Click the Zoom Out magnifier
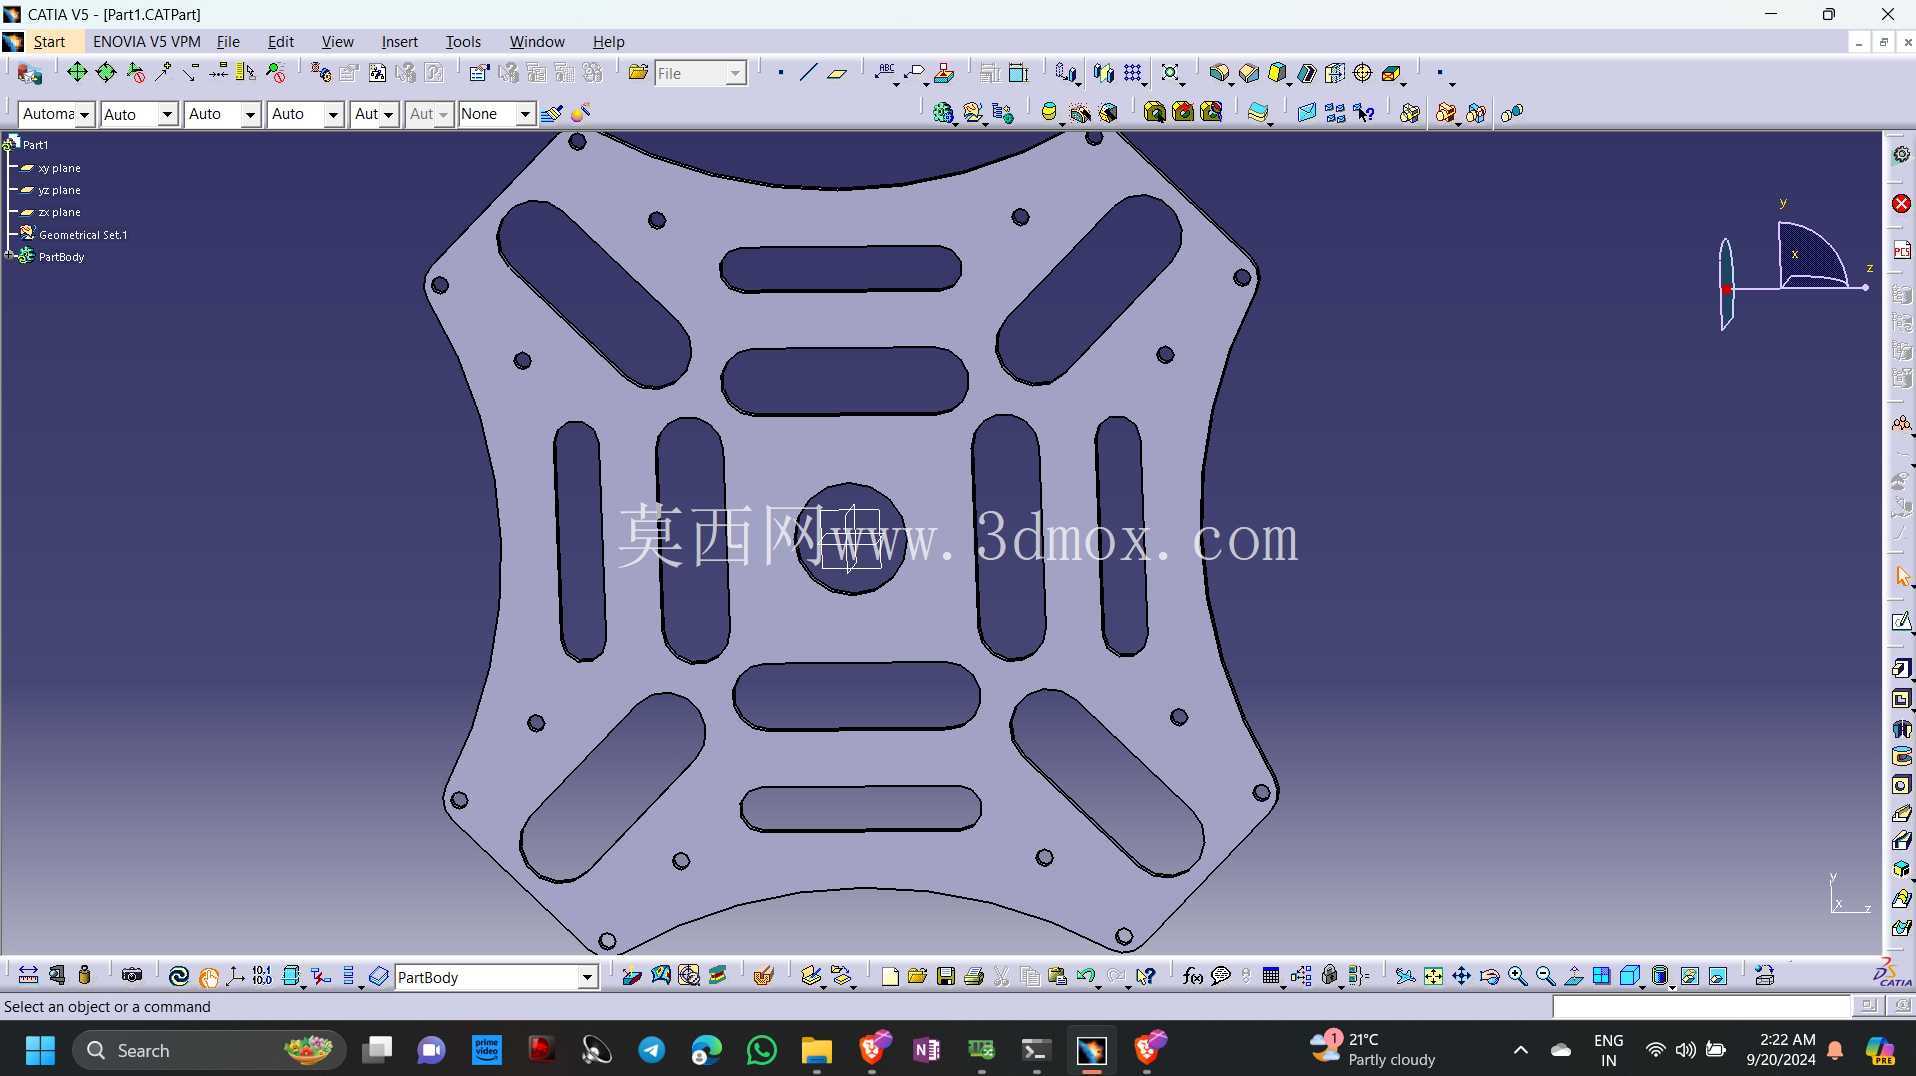The width and height of the screenshot is (1916, 1076). click(1545, 976)
